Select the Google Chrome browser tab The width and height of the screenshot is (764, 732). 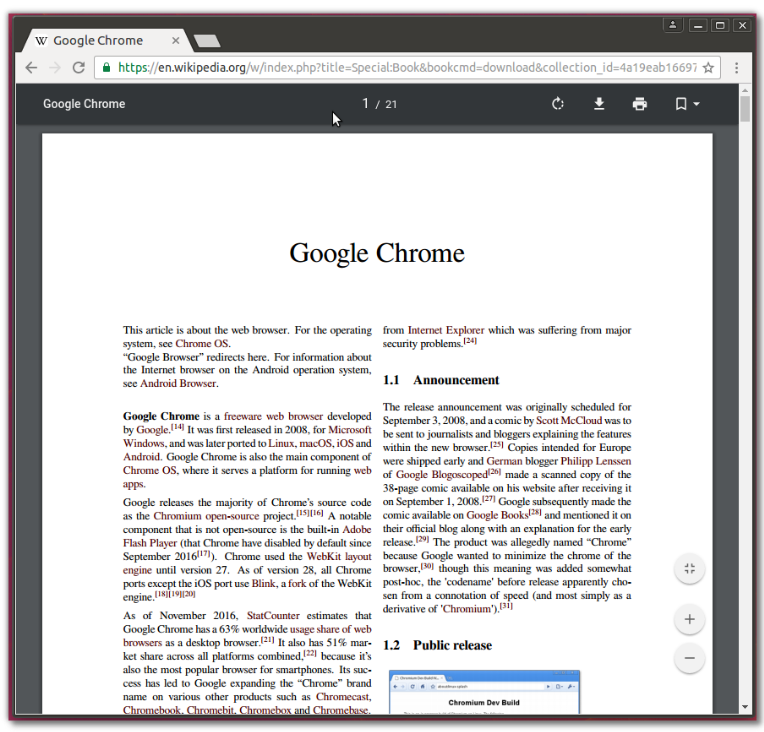107,40
